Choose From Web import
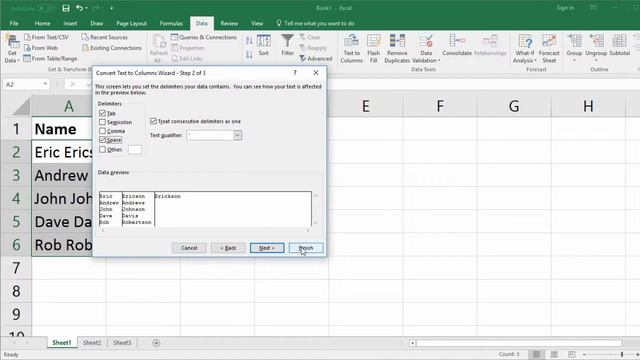 tap(41, 48)
